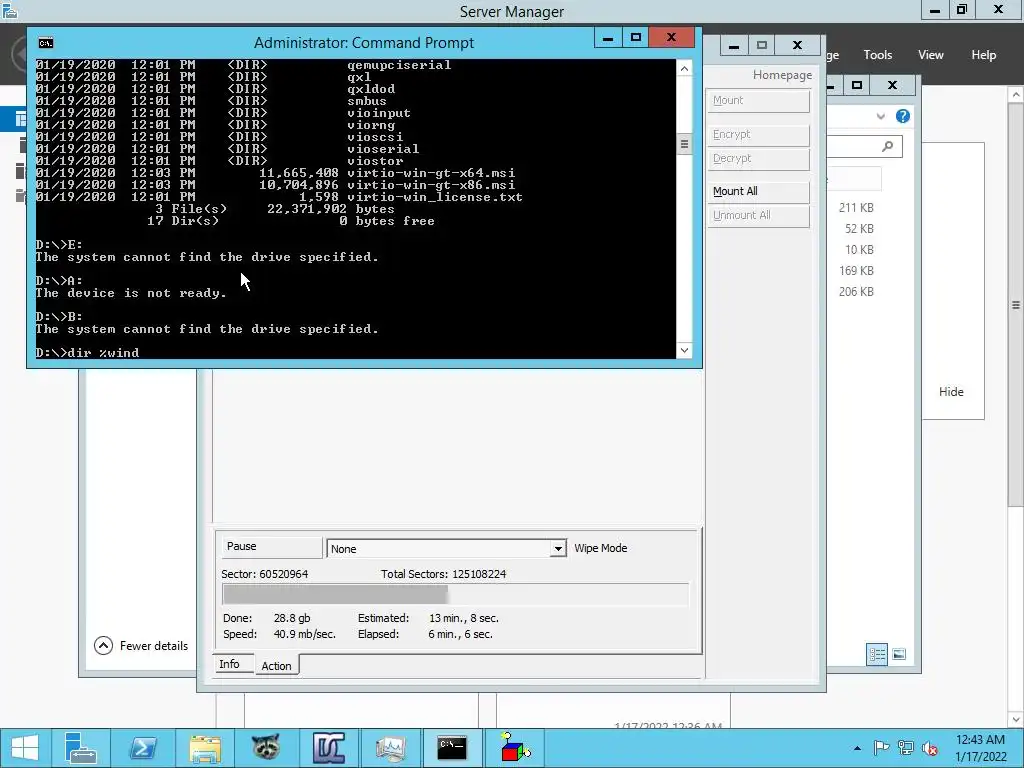Click the command line input area

pyautogui.click(x=355, y=353)
